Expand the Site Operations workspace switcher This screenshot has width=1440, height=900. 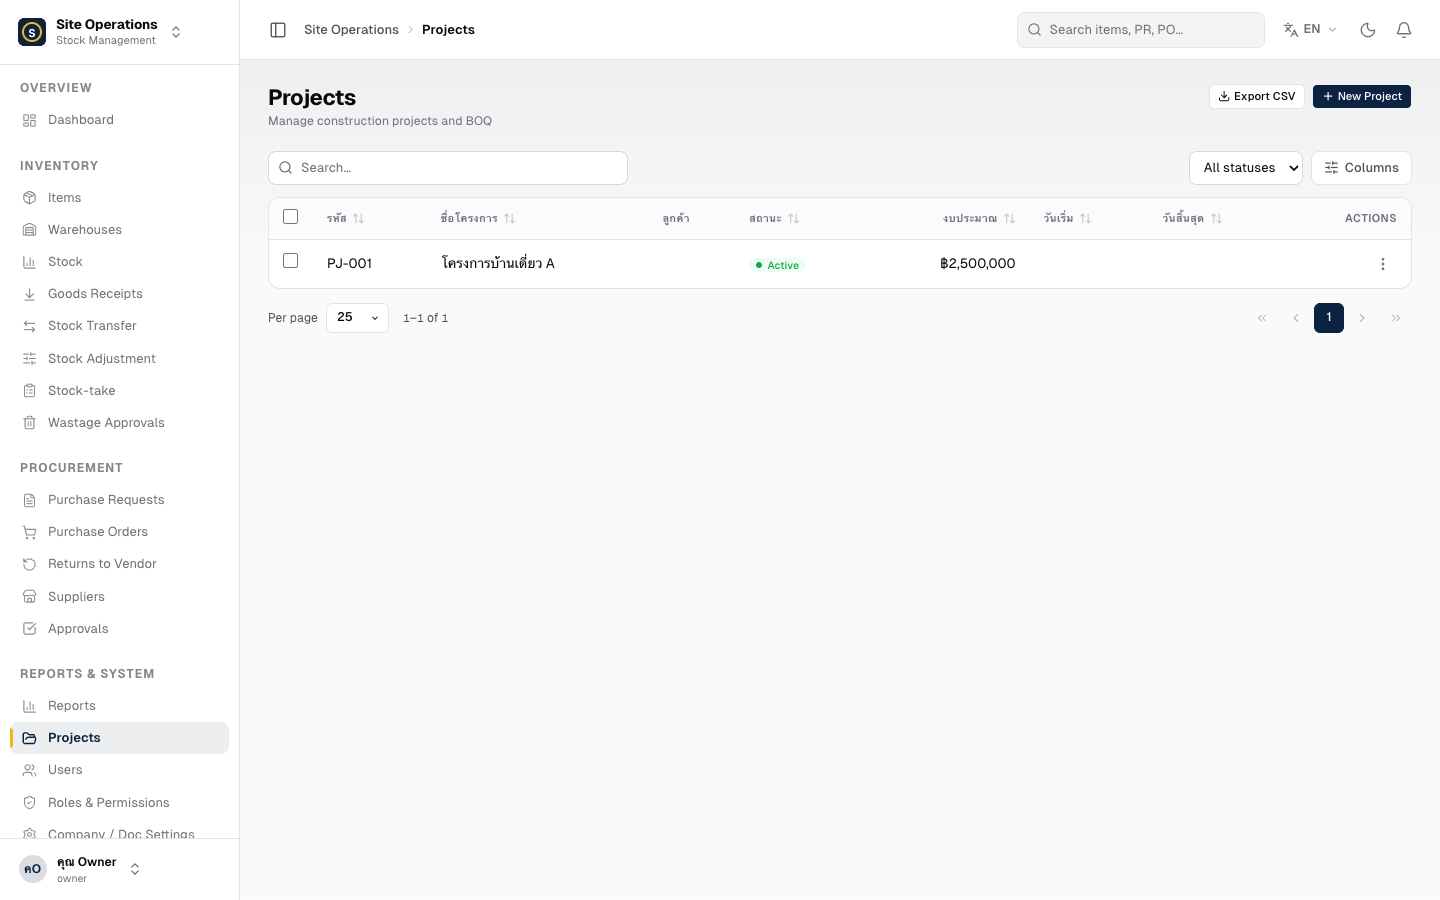point(176,32)
